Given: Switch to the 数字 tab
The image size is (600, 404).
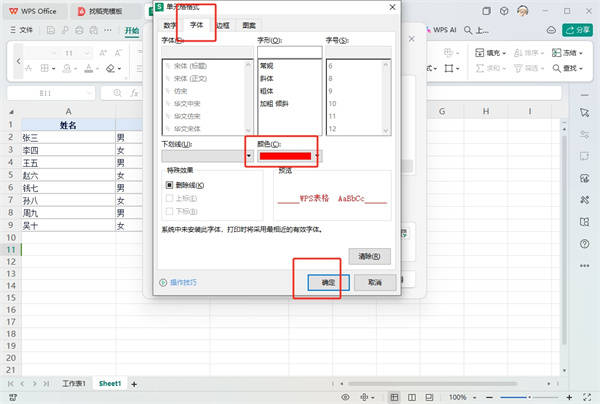Looking at the screenshot, I should 170,24.
